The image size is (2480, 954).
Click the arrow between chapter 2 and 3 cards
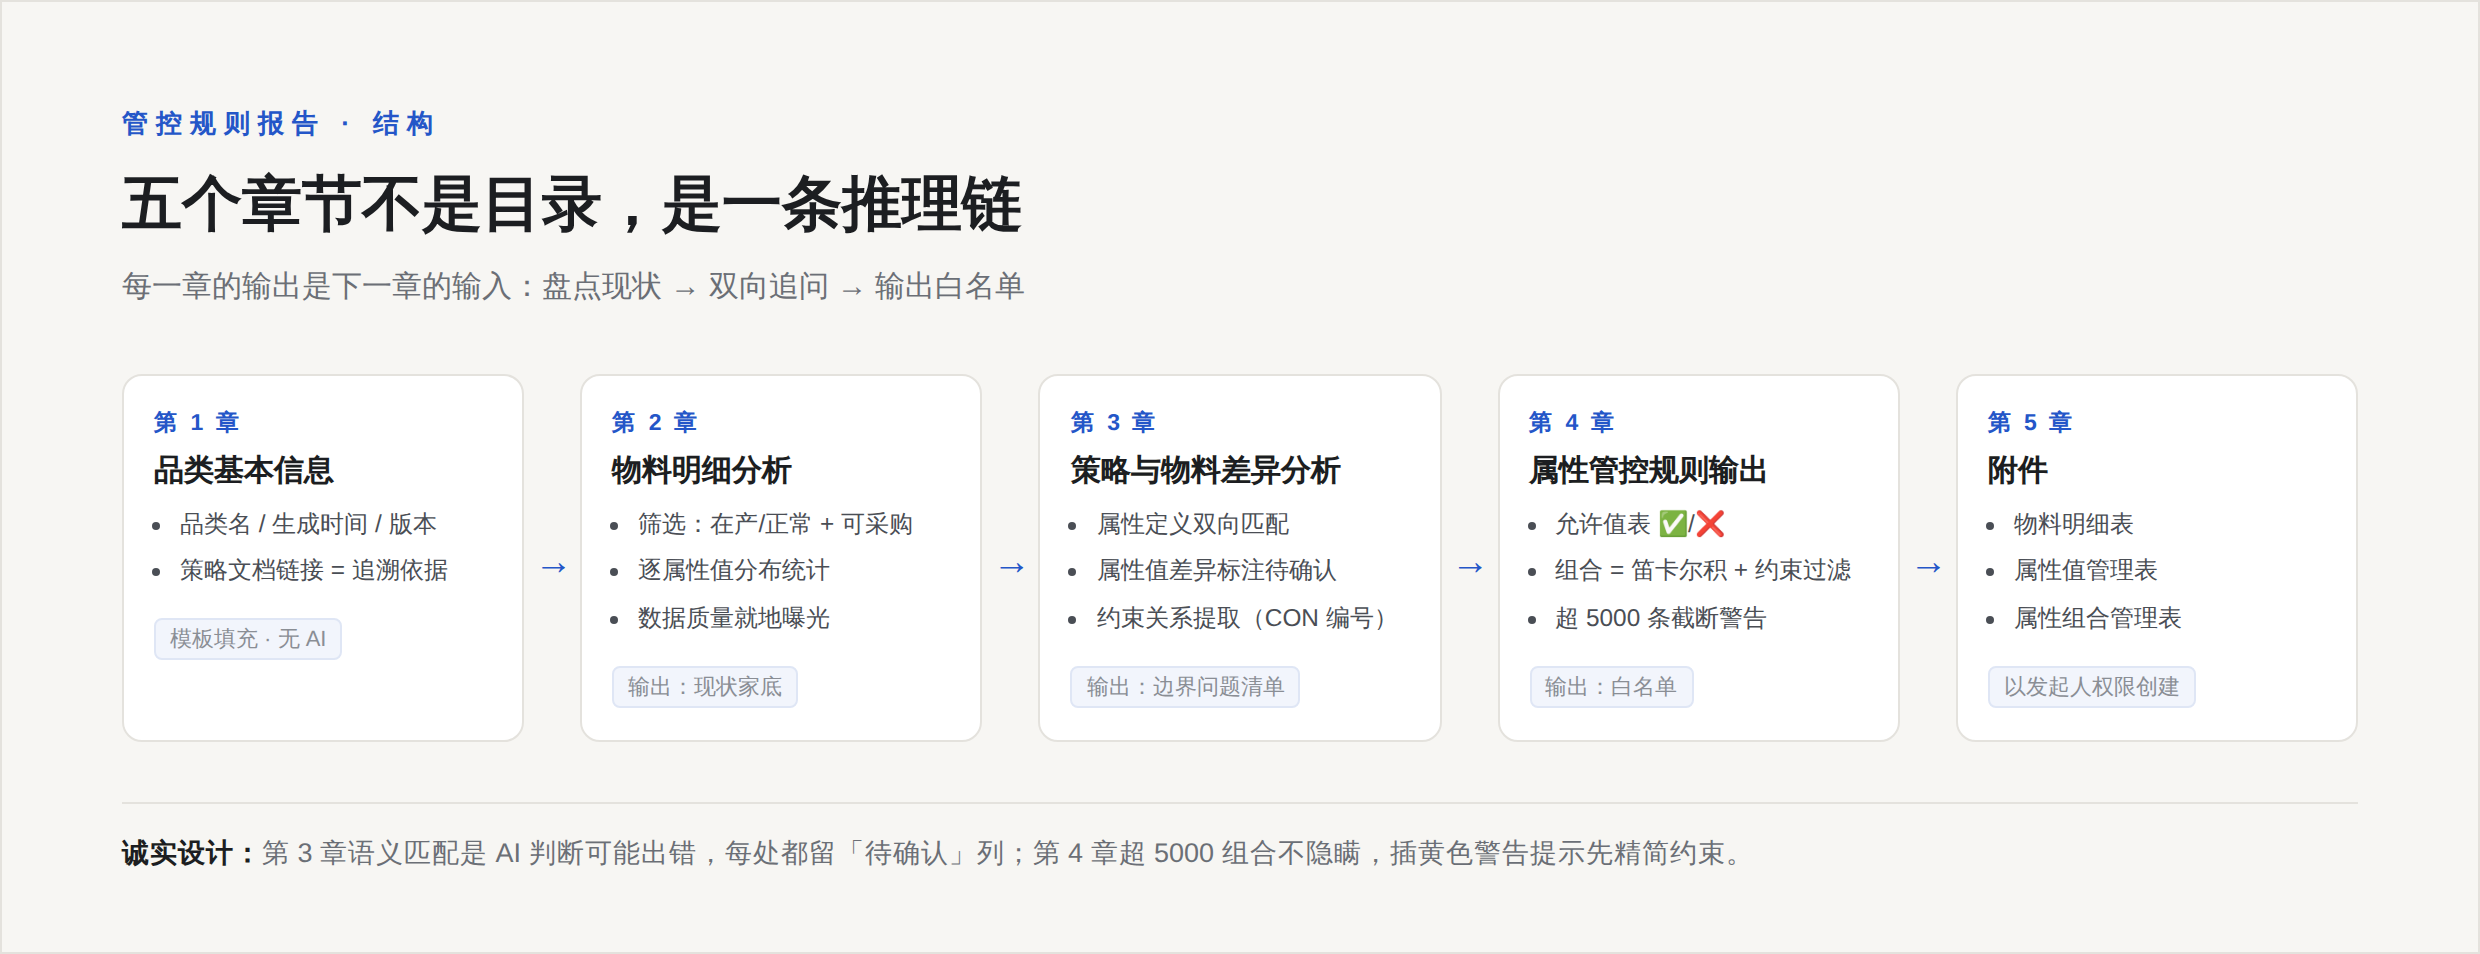pyautogui.click(x=1012, y=568)
